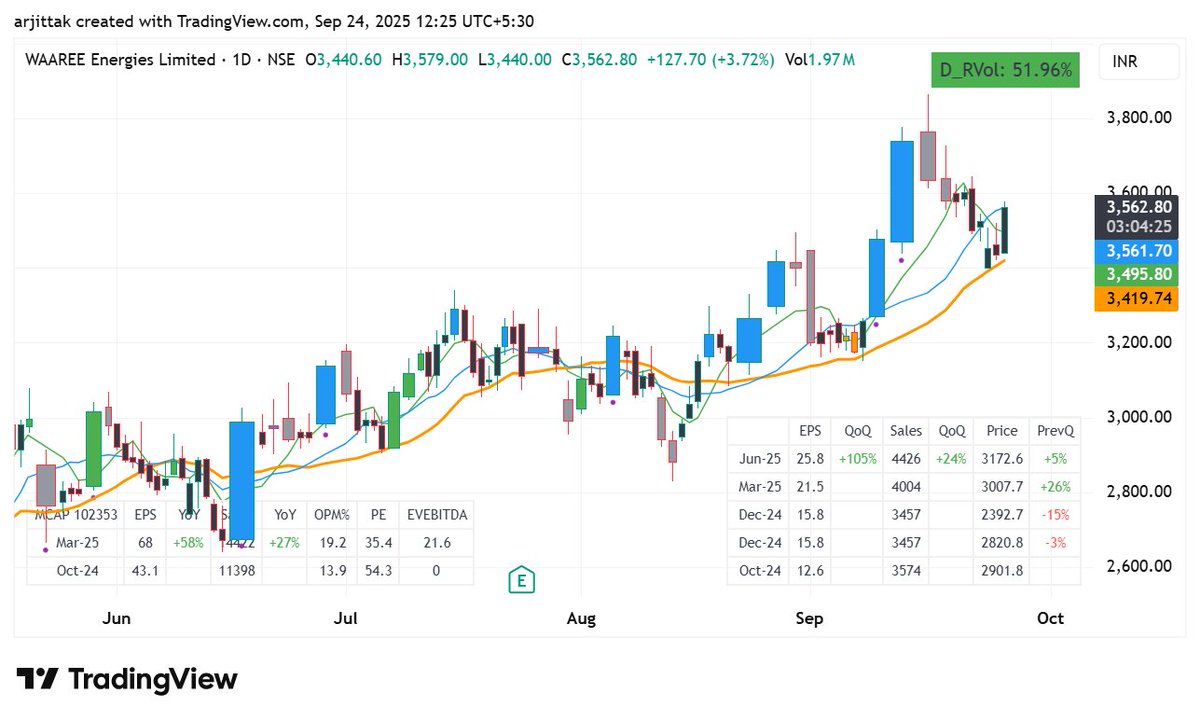The width and height of the screenshot is (1200, 721).
Task: Click the 2,800.00 price axis label
Action: click(x=1138, y=491)
